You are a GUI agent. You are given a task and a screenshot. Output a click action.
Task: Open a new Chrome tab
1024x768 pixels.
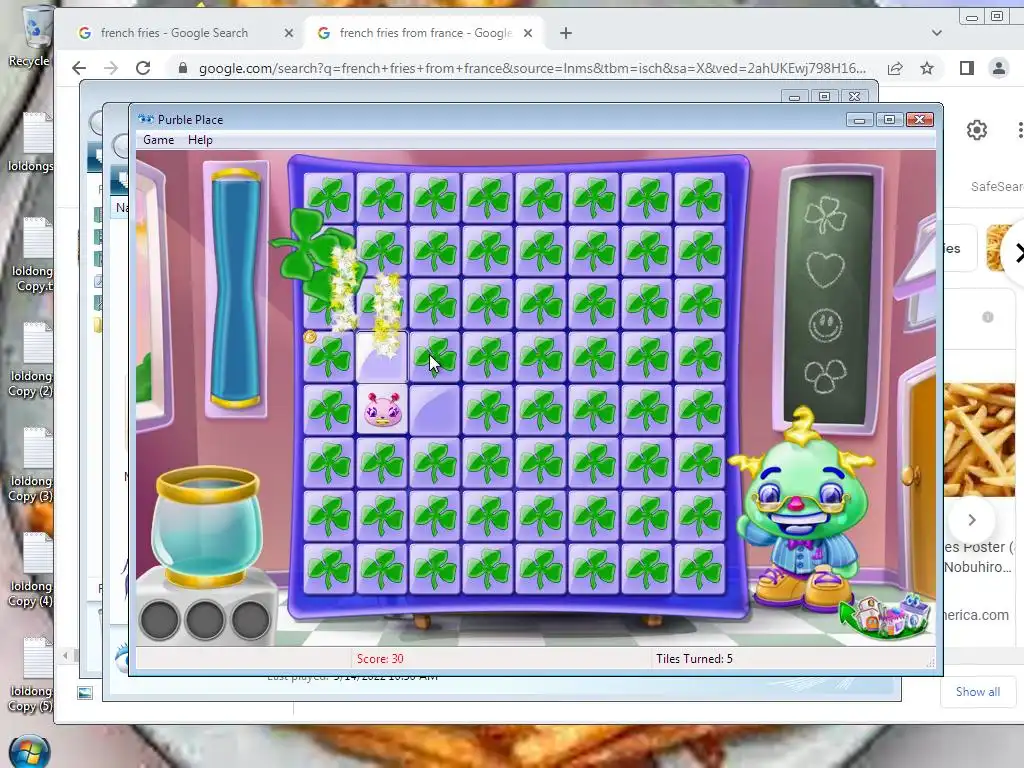pos(566,33)
